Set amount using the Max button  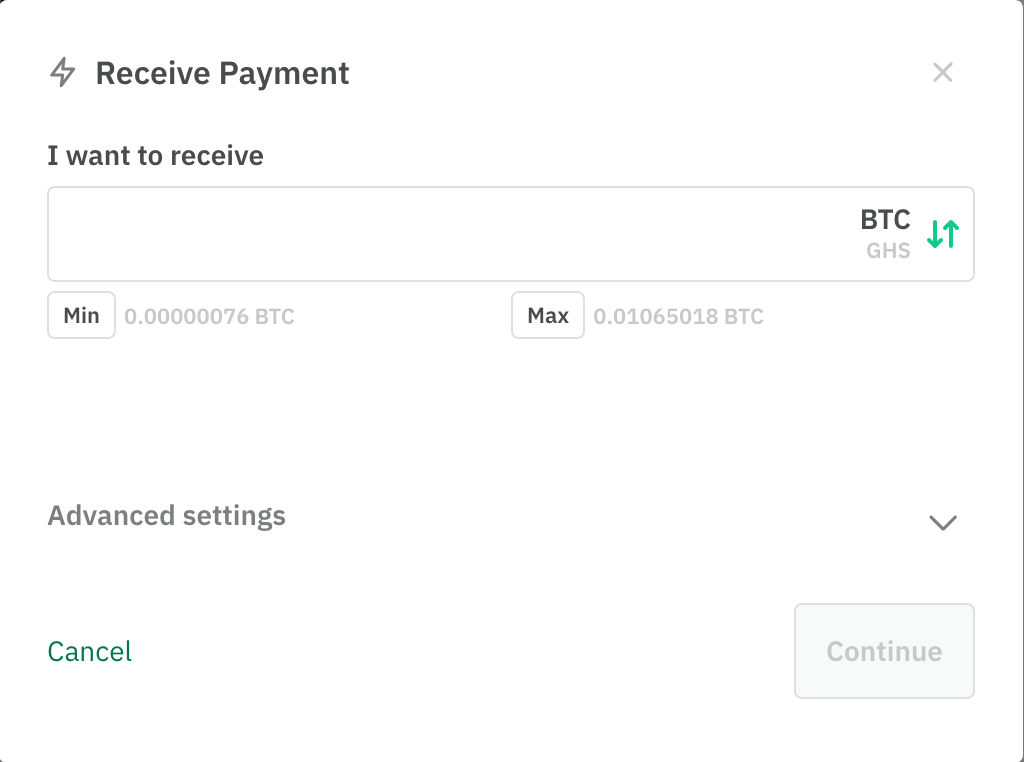548,315
